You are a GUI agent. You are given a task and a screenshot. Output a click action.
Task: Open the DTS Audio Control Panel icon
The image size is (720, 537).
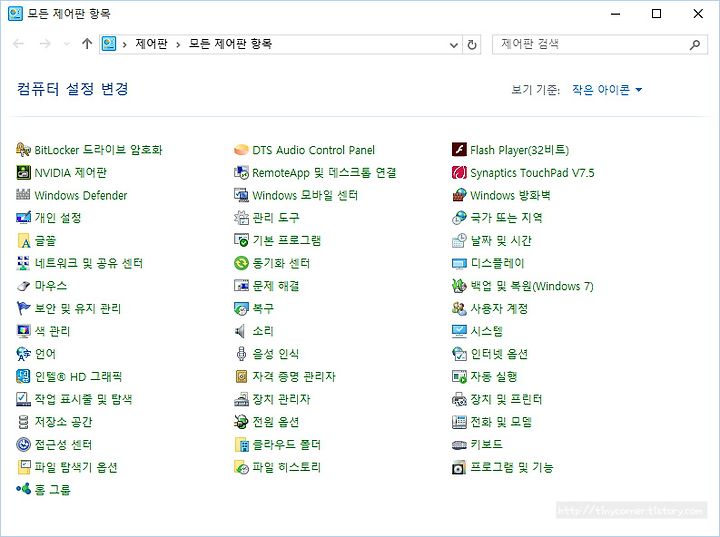point(241,150)
